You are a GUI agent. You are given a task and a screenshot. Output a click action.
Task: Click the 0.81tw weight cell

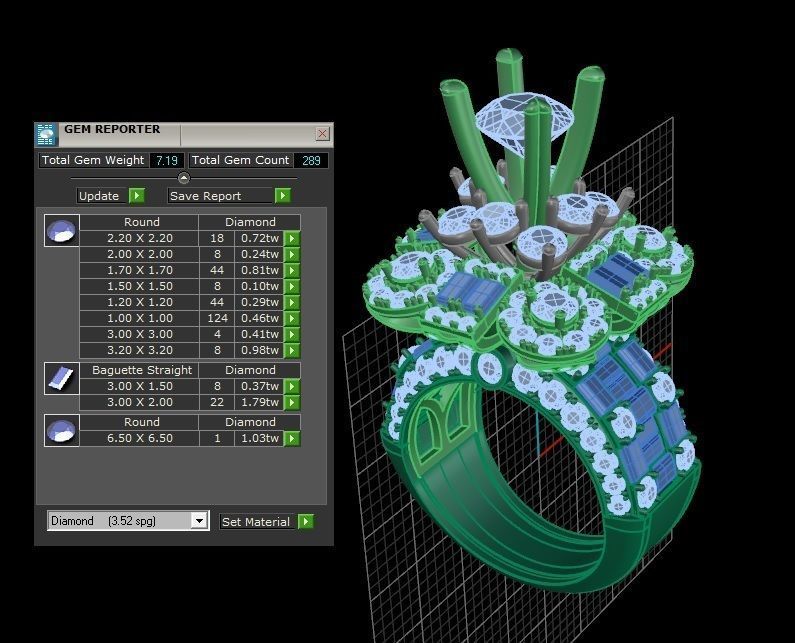click(259, 270)
